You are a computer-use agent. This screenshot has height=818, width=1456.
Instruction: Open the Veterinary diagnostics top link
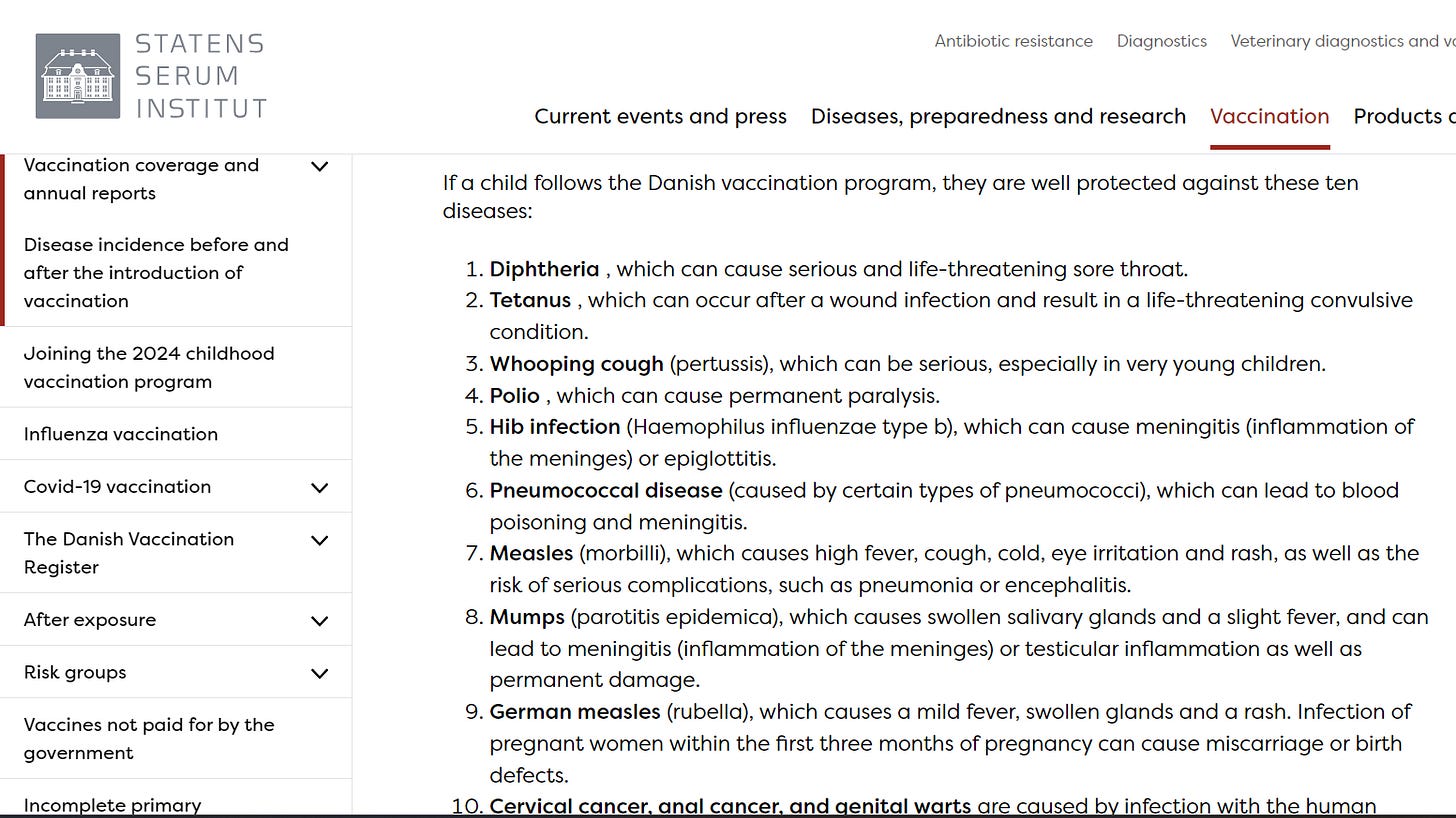point(1342,41)
